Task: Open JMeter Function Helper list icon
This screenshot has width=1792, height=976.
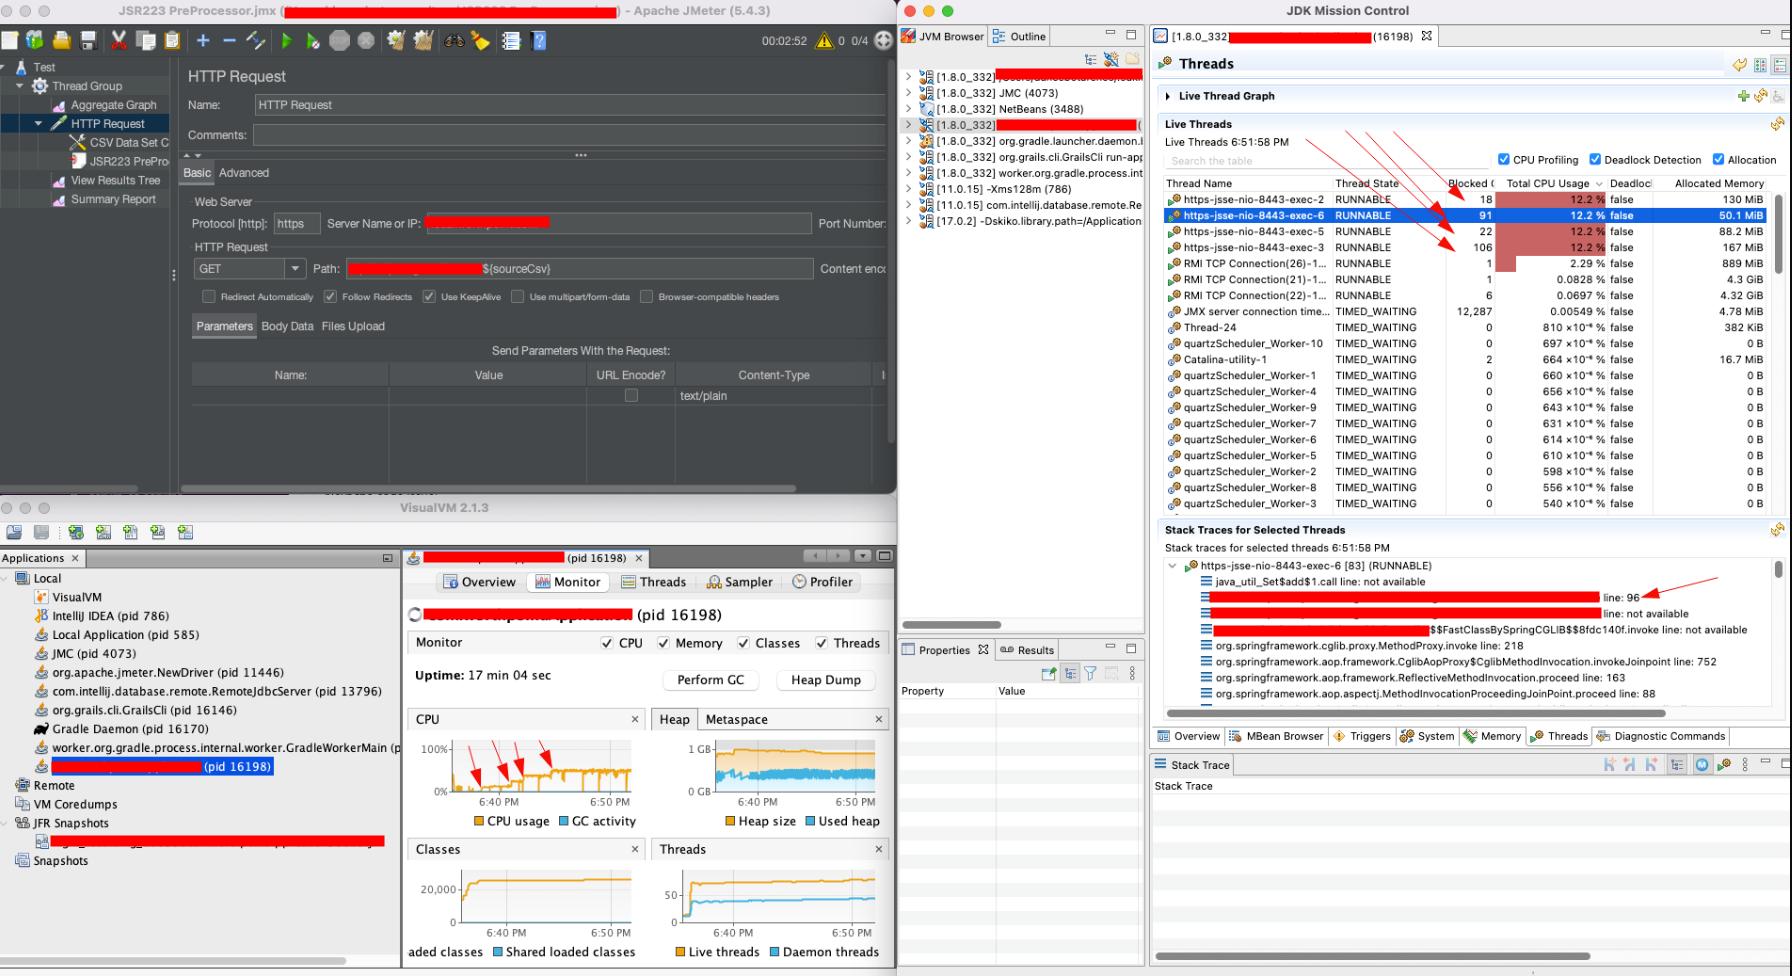Action: point(511,40)
